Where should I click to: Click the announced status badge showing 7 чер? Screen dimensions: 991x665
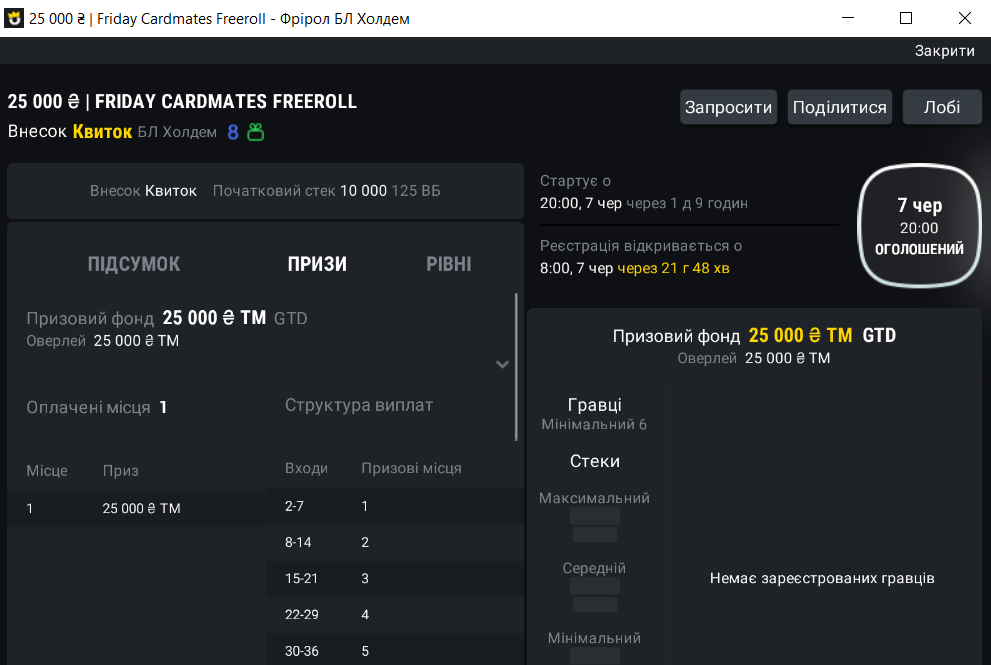pos(918,228)
